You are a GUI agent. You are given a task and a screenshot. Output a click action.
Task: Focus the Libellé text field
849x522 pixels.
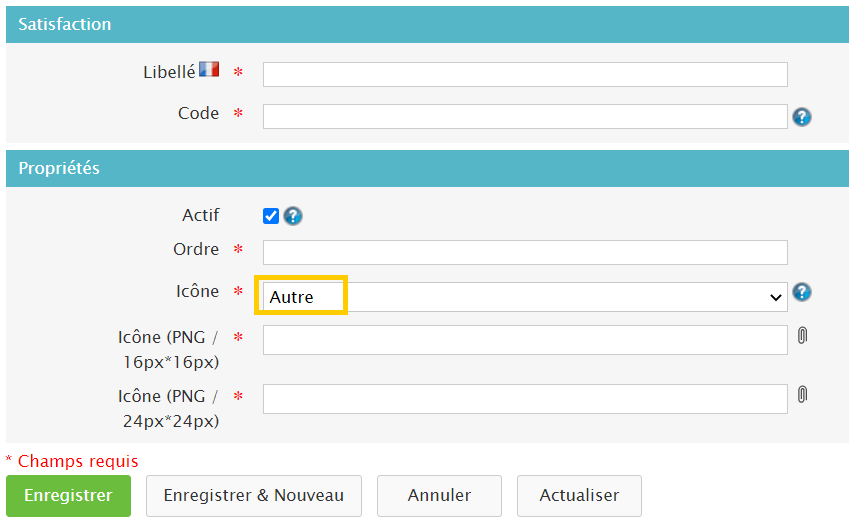point(524,75)
